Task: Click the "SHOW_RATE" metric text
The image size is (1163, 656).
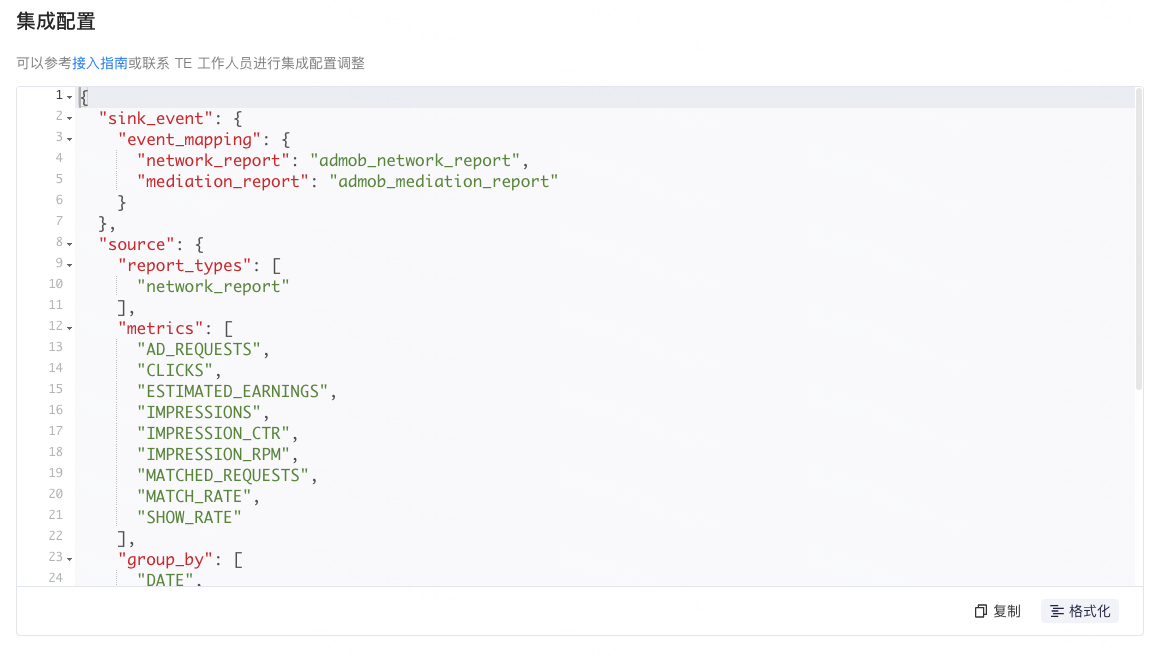Action: 189,517
